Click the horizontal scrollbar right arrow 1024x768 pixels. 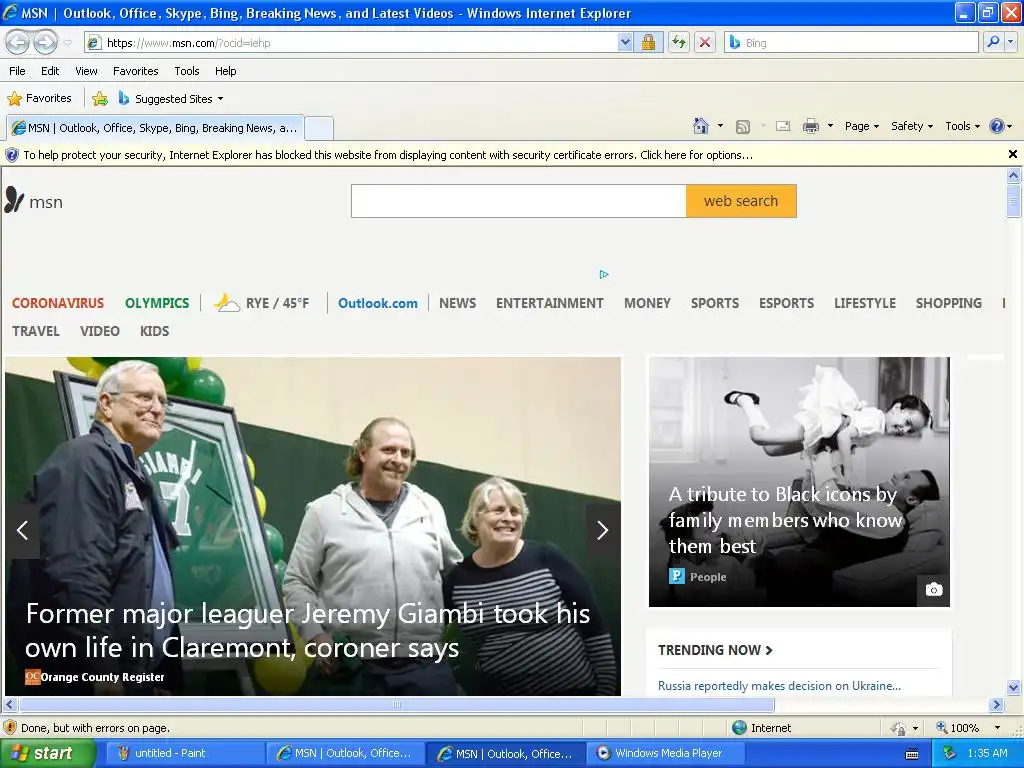point(997,705)
